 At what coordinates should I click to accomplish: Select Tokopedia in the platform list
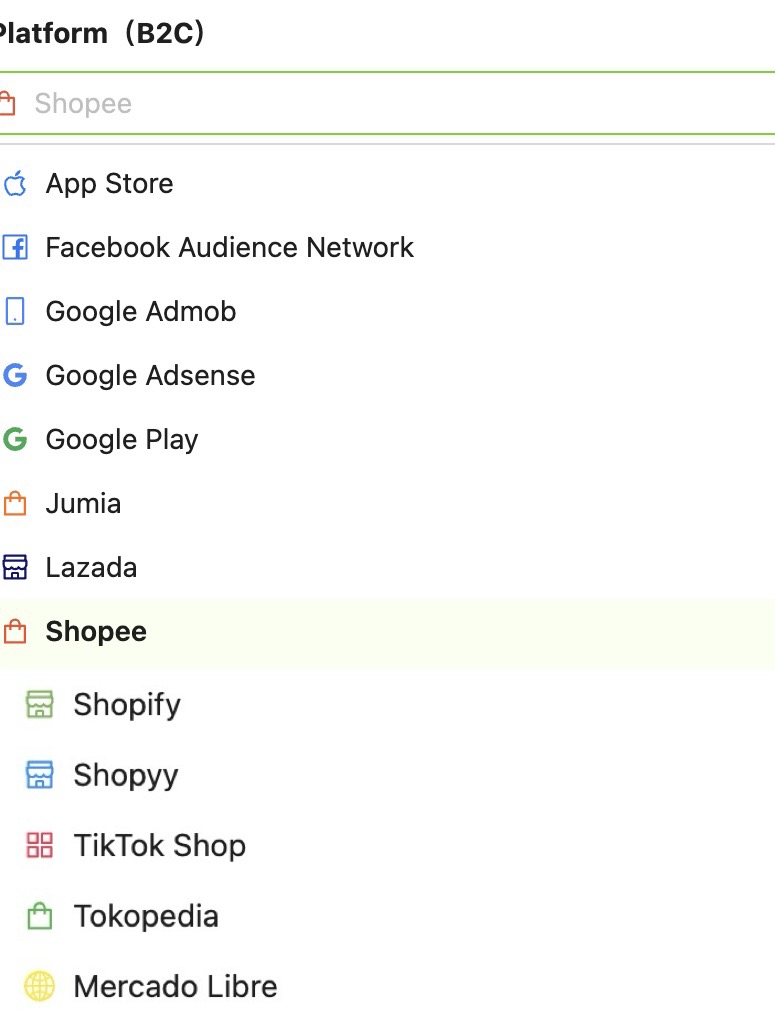coord(146,917)
